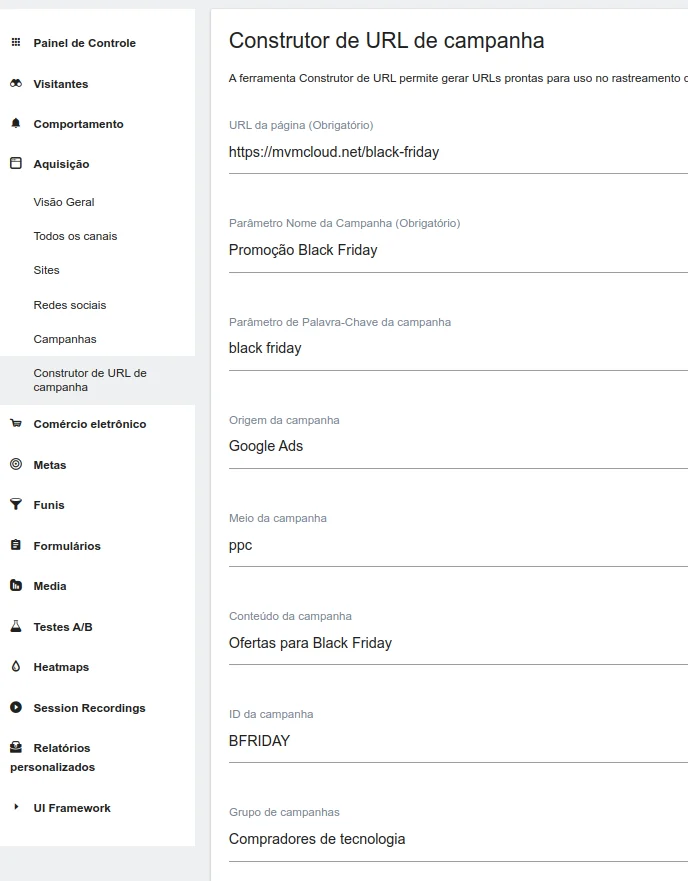Expand the UI Framework menu arrow
Screen dimensions: 688x881
tap(16, 807)
